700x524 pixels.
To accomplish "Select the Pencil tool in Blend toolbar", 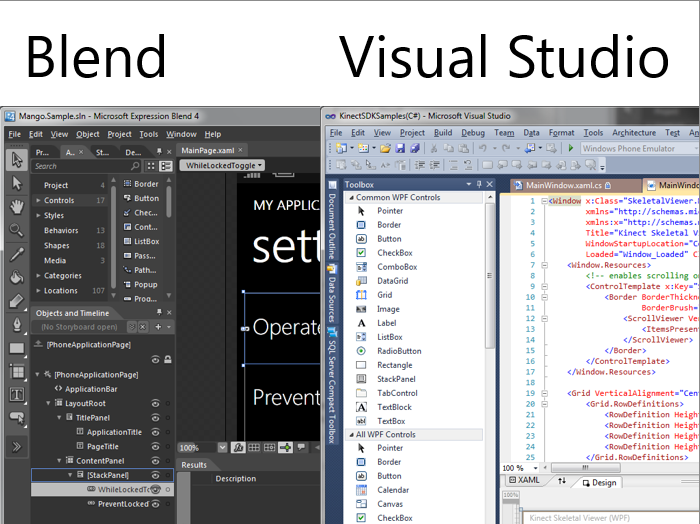I will point(17,301).
